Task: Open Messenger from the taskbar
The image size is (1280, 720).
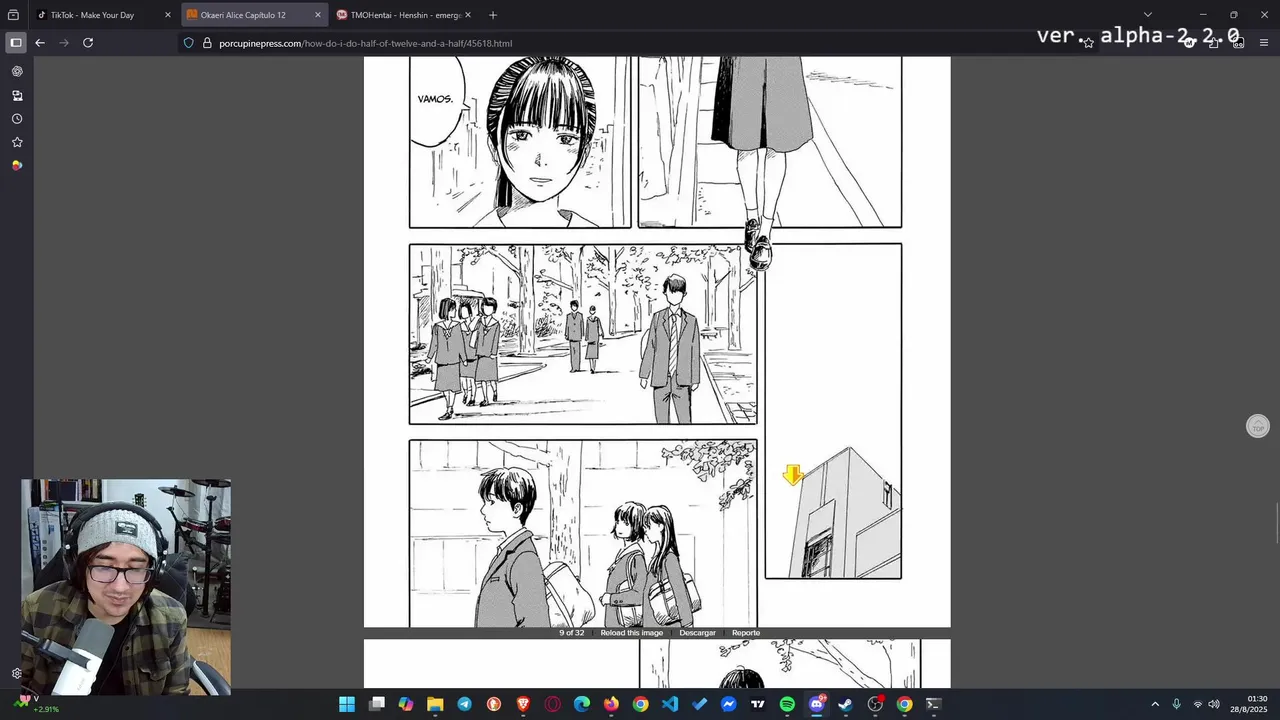Action: click(729, 704)
